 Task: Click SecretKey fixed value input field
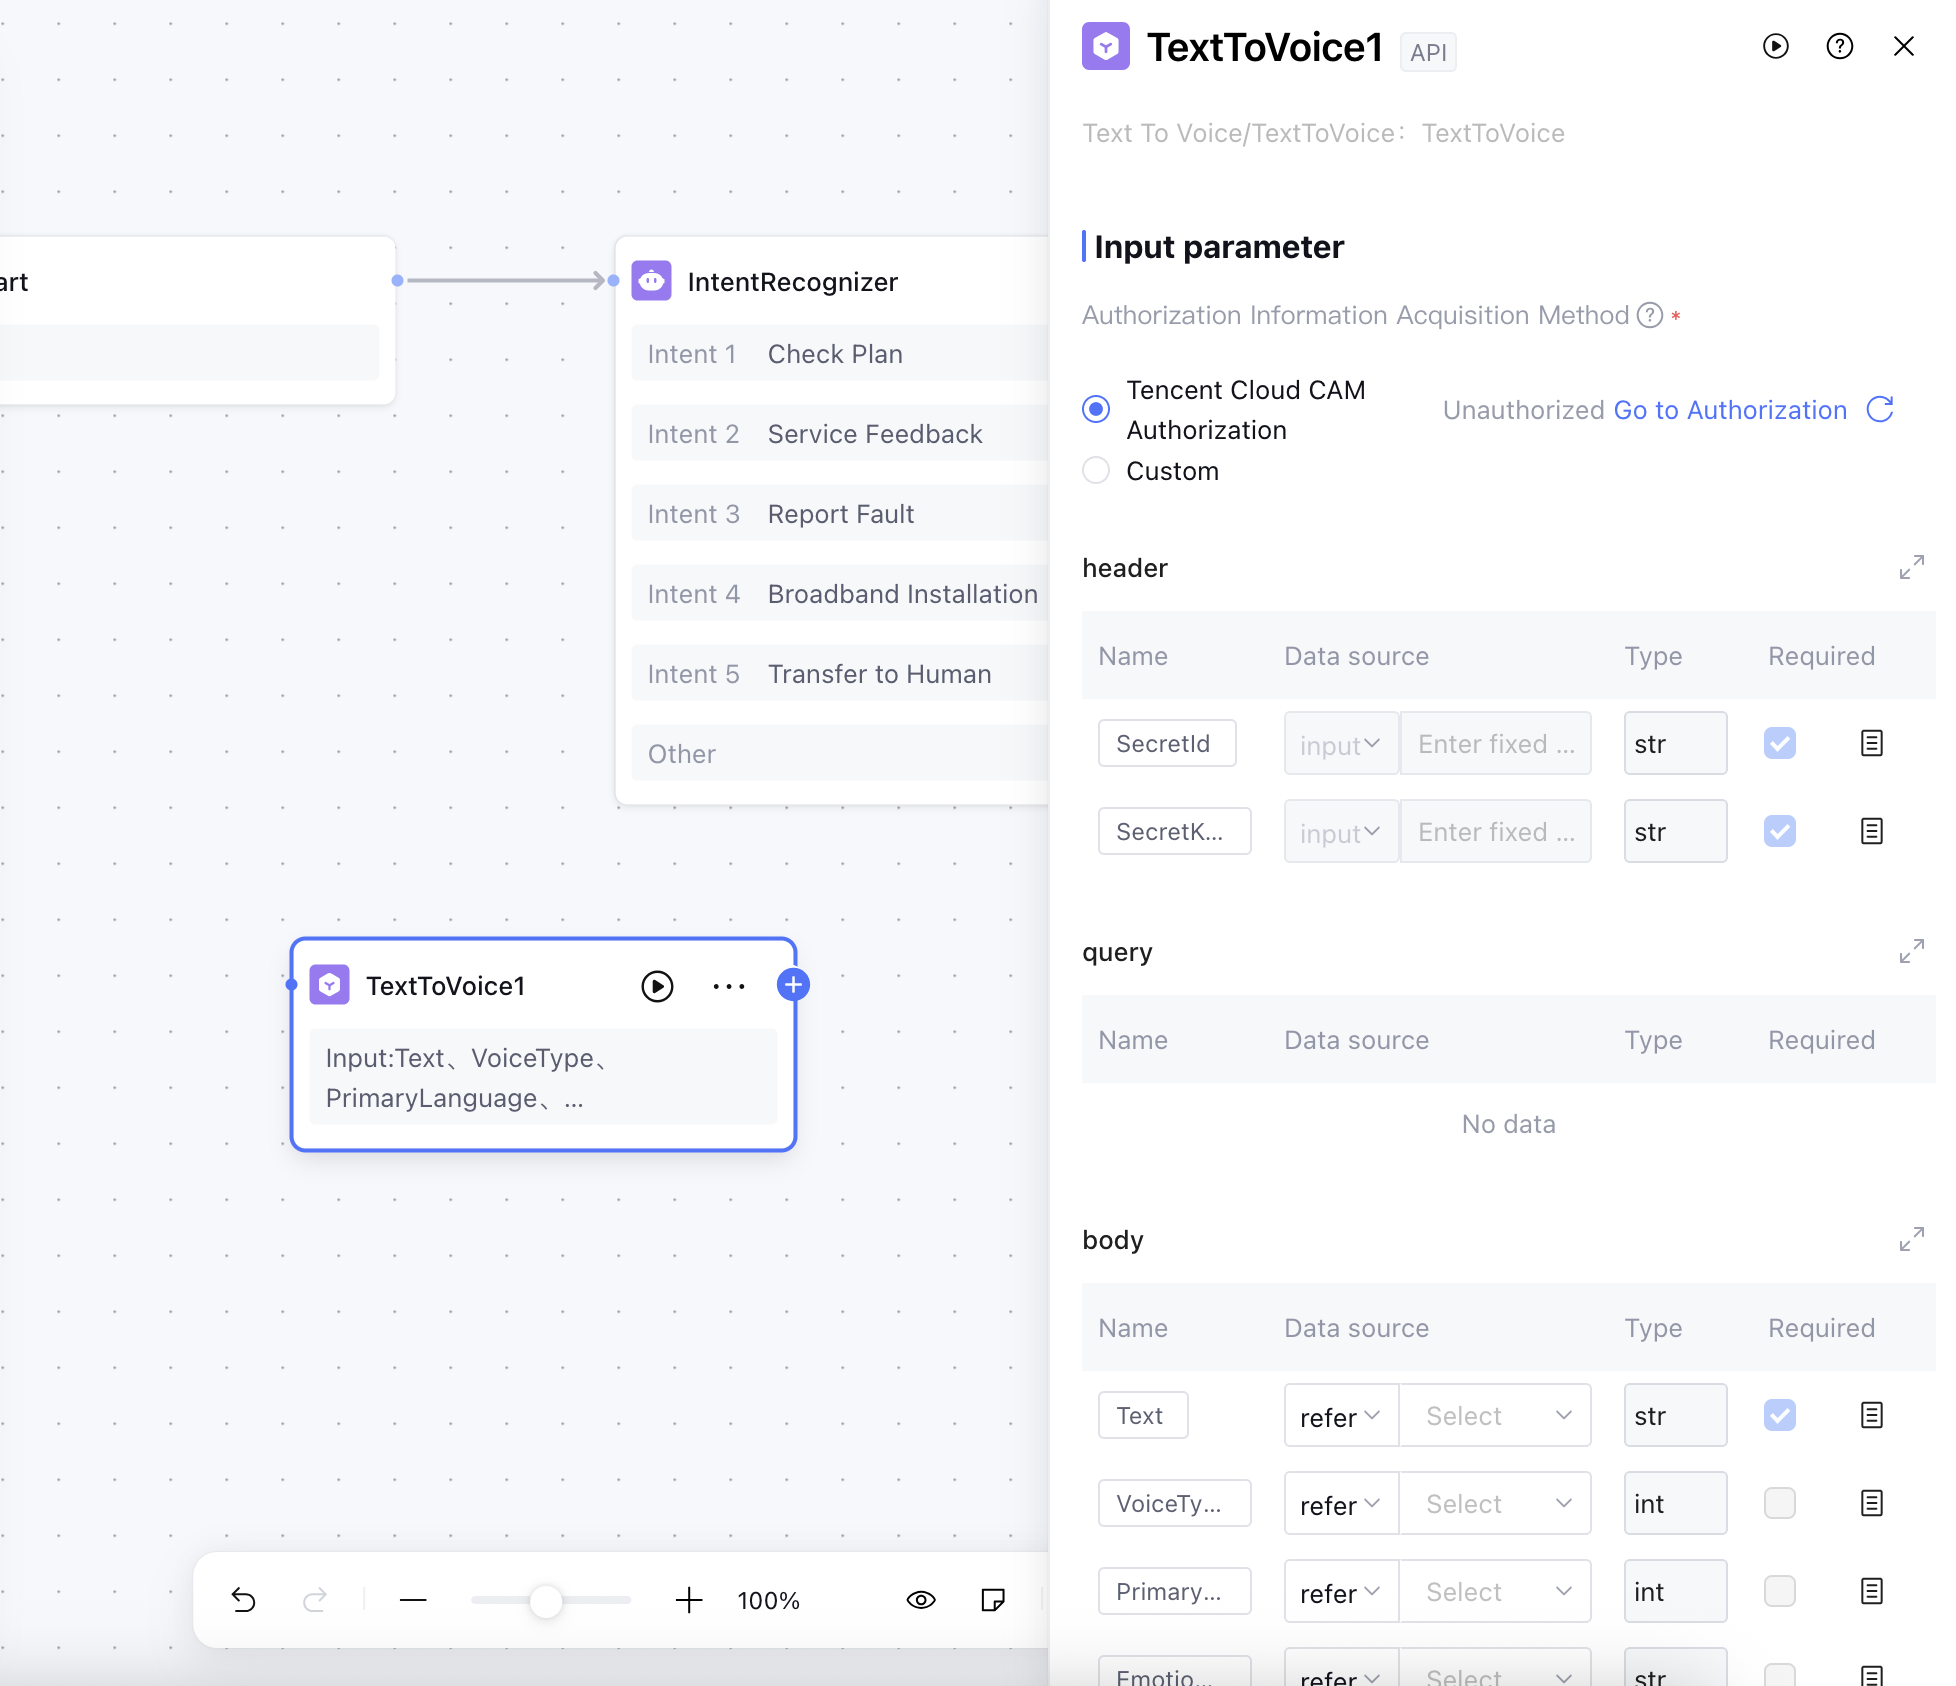1495,831
